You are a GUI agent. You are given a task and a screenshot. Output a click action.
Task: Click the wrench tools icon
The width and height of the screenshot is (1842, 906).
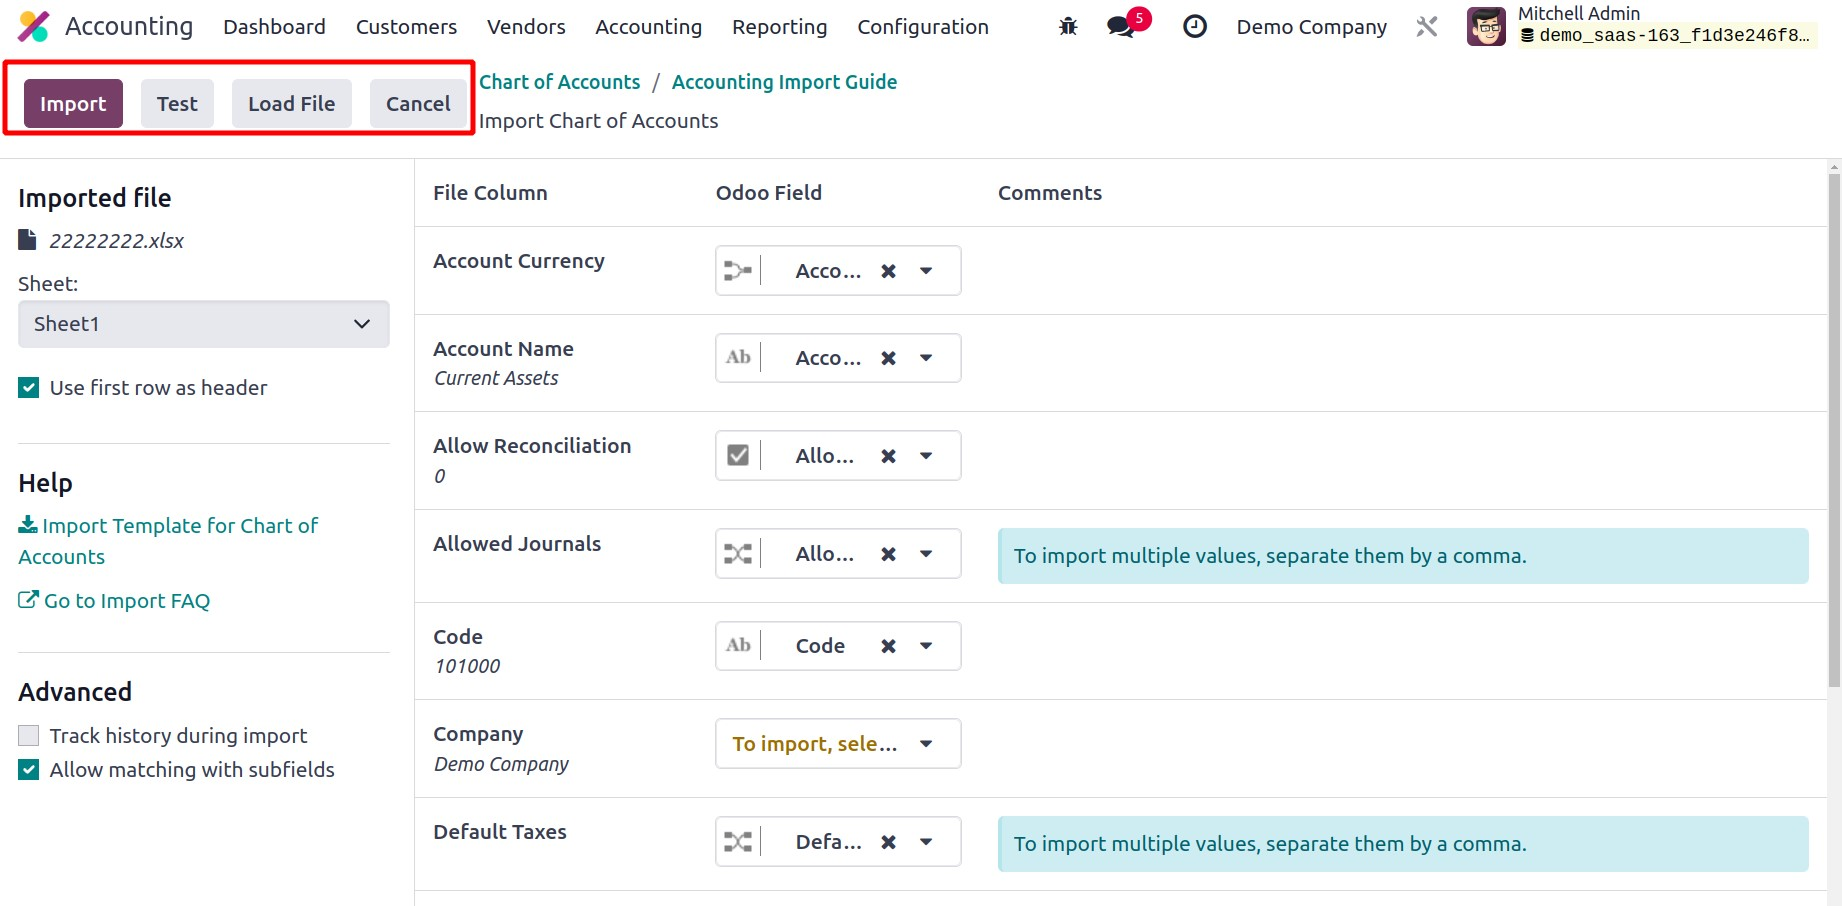[1427, 27]
